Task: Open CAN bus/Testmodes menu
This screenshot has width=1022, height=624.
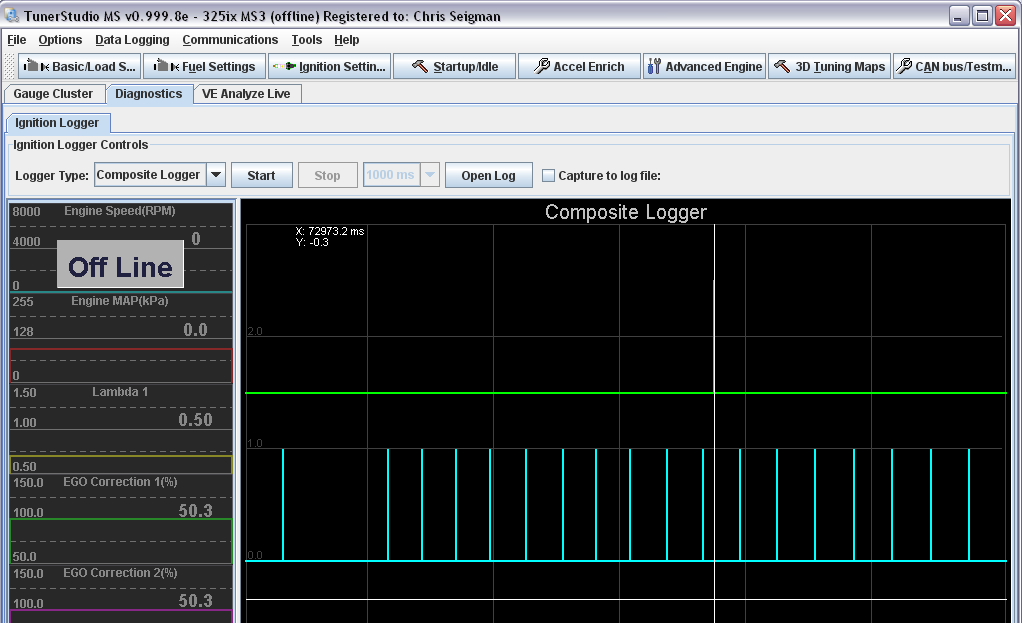Action: [x=954, y=67]
